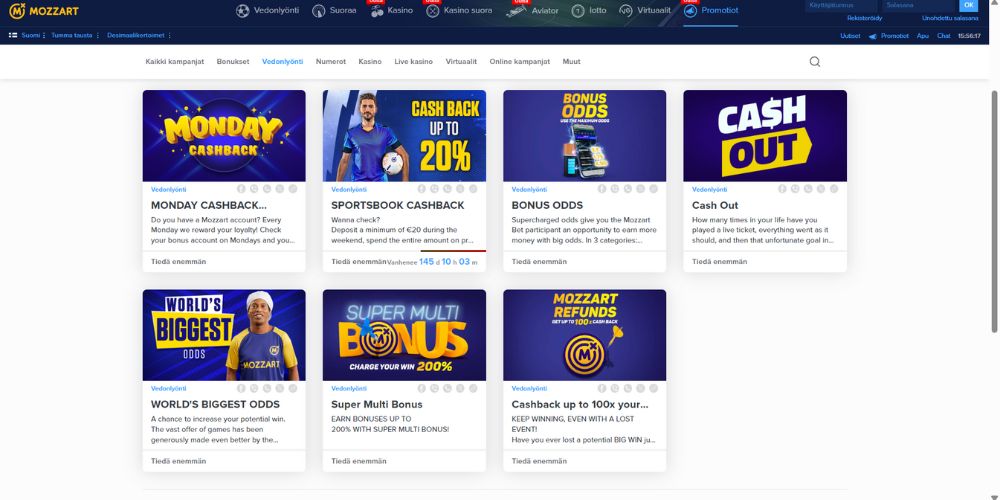Image resolution: width=1000 pixels, height=500 pixels.
Task: Open Promotiot link beside the megaphone
Action: (x=895, y=36)
